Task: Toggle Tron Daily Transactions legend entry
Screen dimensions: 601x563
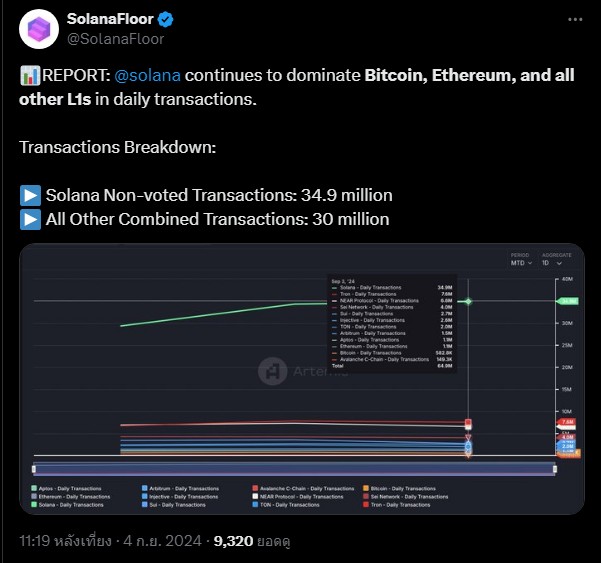Action: 397,505
